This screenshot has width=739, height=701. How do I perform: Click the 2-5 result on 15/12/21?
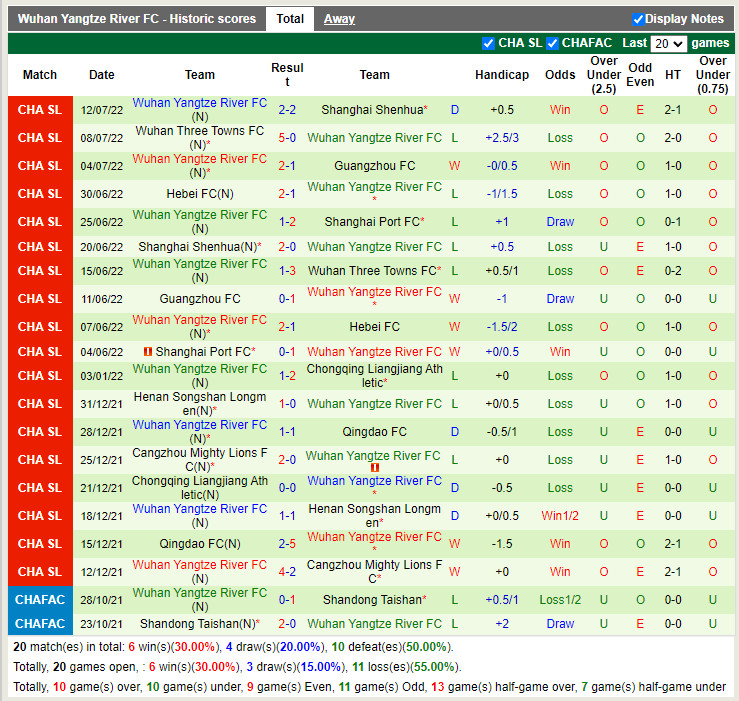[x=287, y=544]
